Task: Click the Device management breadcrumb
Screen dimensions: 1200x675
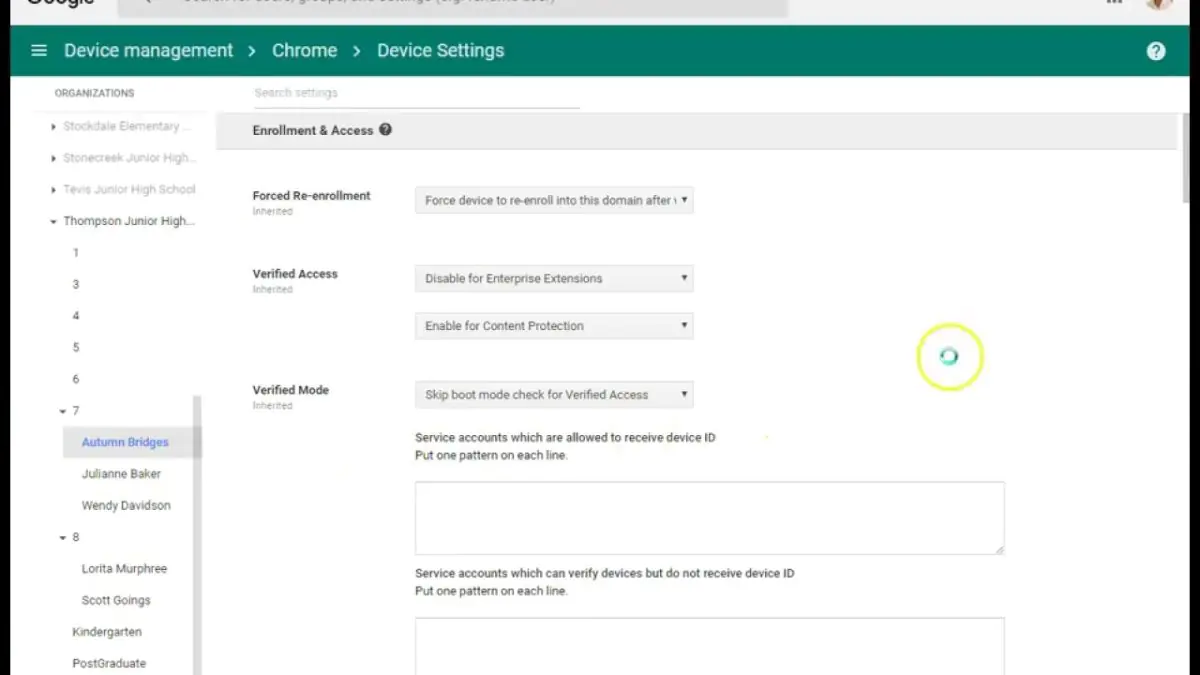Action: pyautogui.click(x=148, y=50)
